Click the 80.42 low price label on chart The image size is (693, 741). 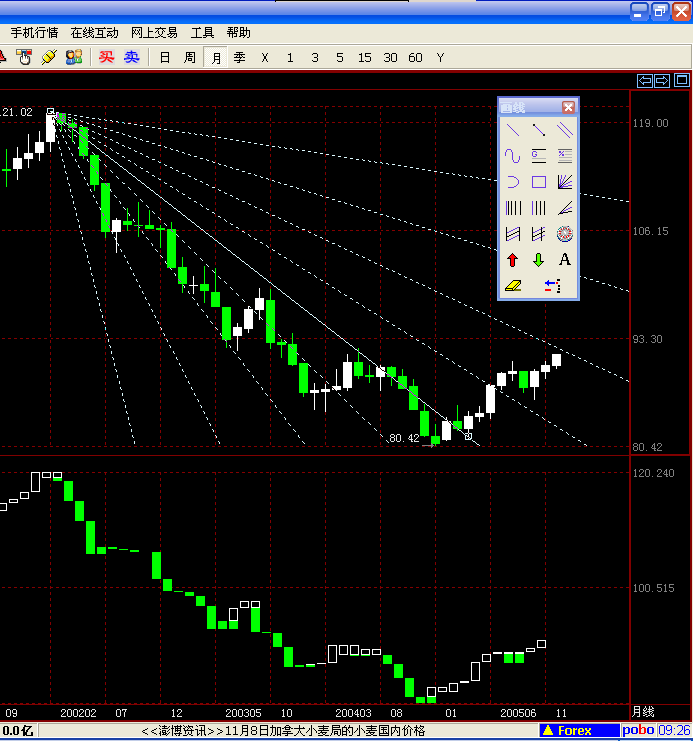[404, 438]
